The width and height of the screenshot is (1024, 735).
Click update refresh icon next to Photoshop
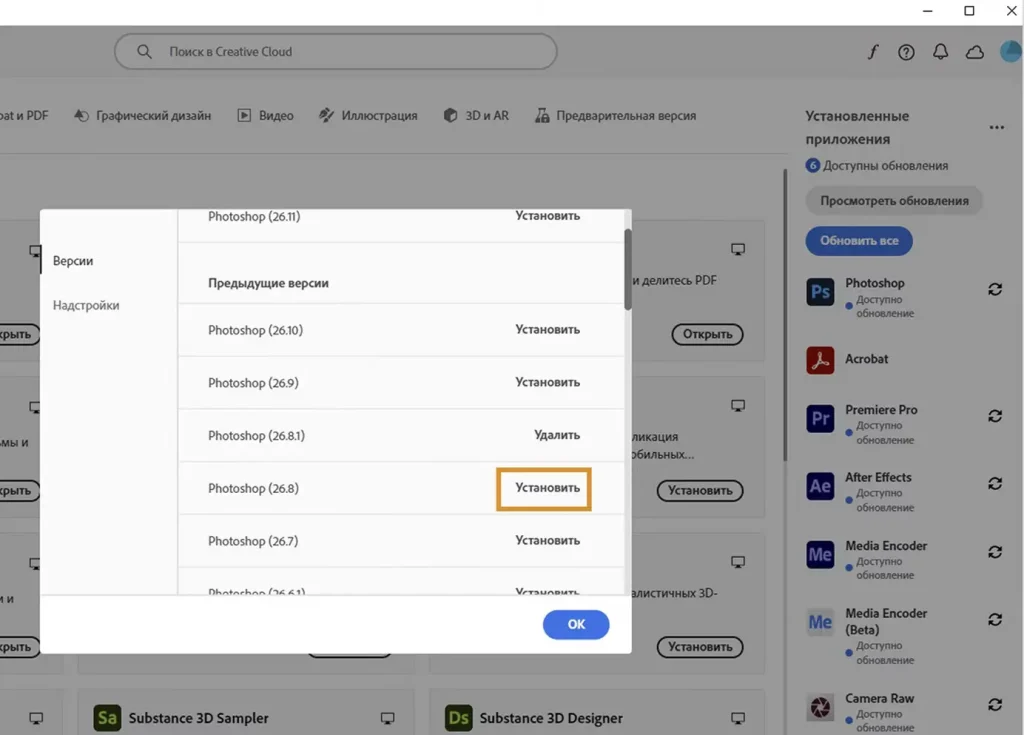point(995,289)
